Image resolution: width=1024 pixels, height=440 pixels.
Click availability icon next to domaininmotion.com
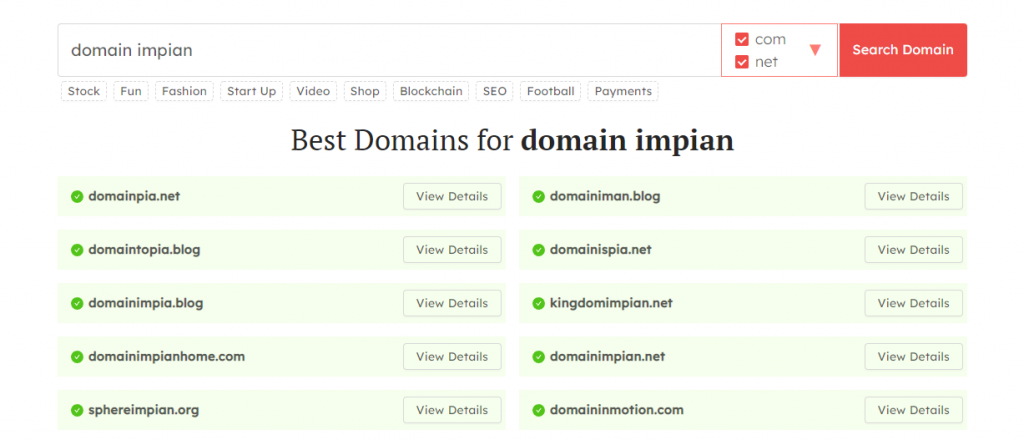tap(538, 410)
